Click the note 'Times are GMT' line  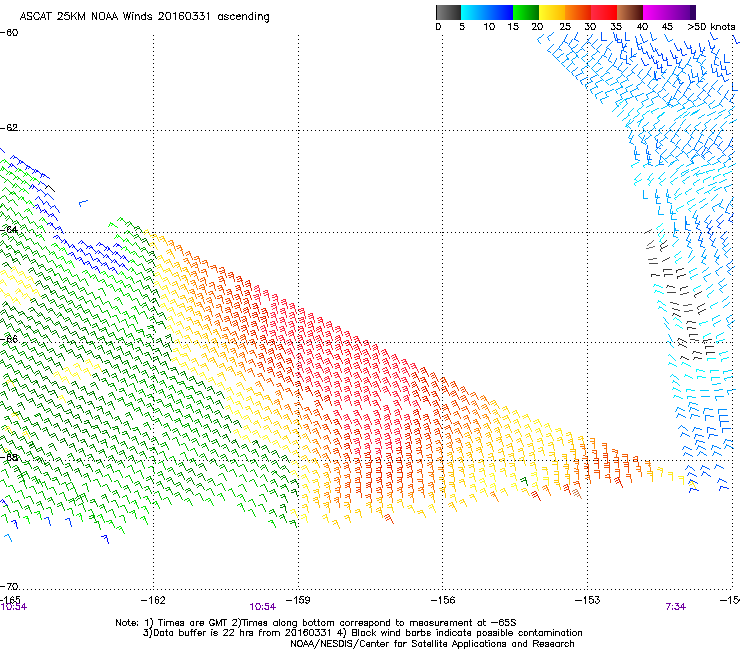[316, 623]
